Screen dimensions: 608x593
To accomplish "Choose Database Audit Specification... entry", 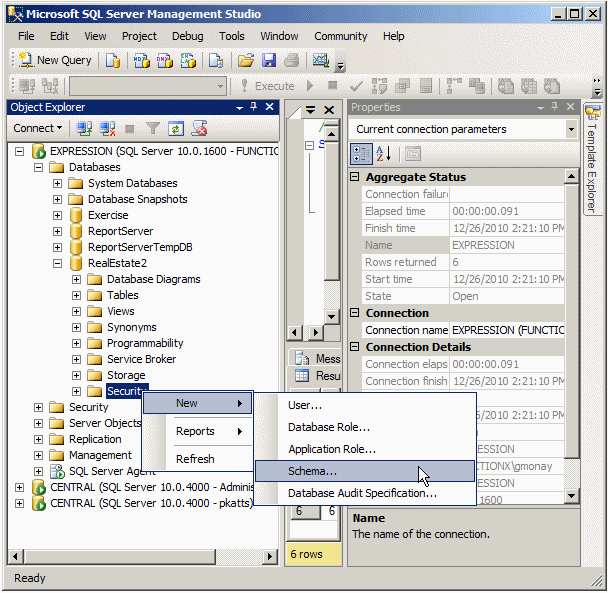I will 364,493.
